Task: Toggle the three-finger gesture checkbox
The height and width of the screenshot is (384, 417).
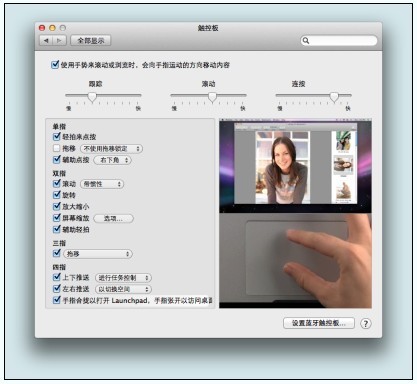Action: pos(57,253)
